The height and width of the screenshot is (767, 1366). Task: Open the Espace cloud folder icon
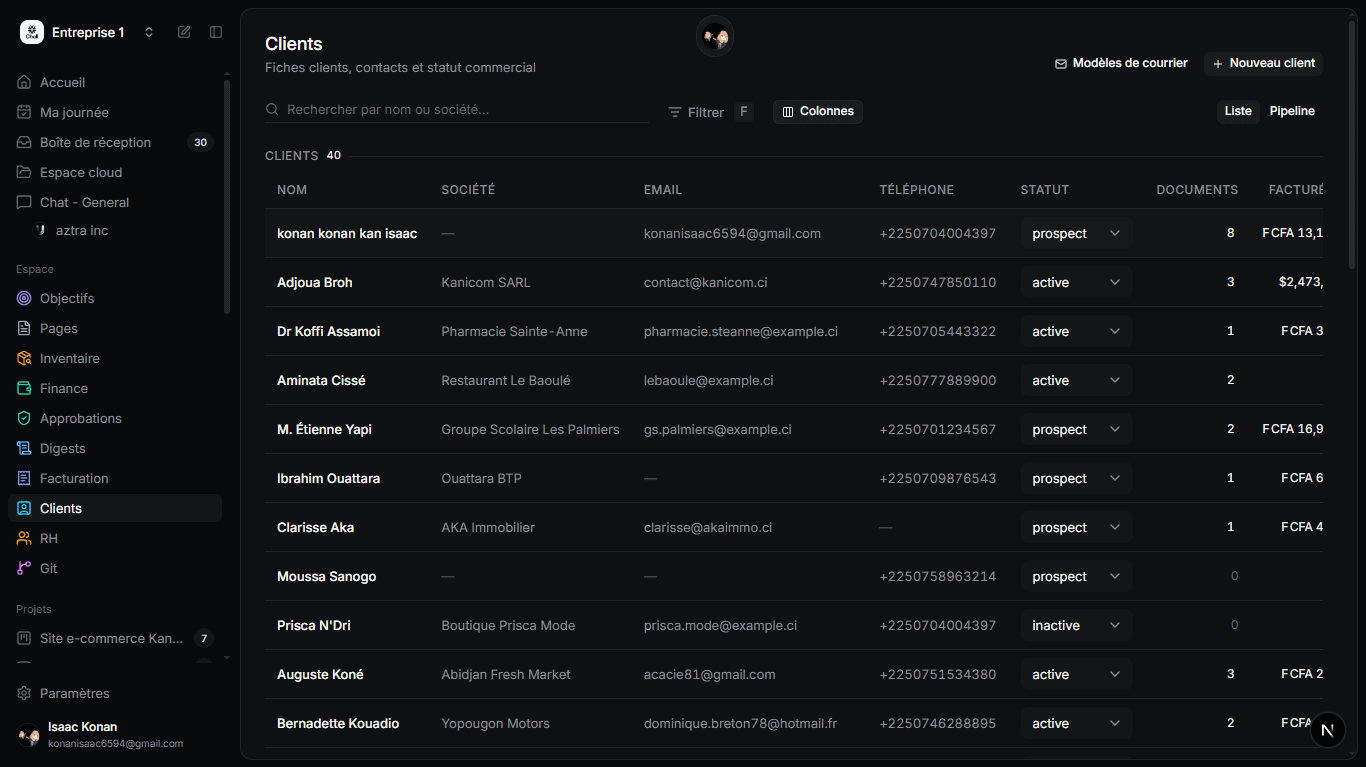click(x=24, y=172)
